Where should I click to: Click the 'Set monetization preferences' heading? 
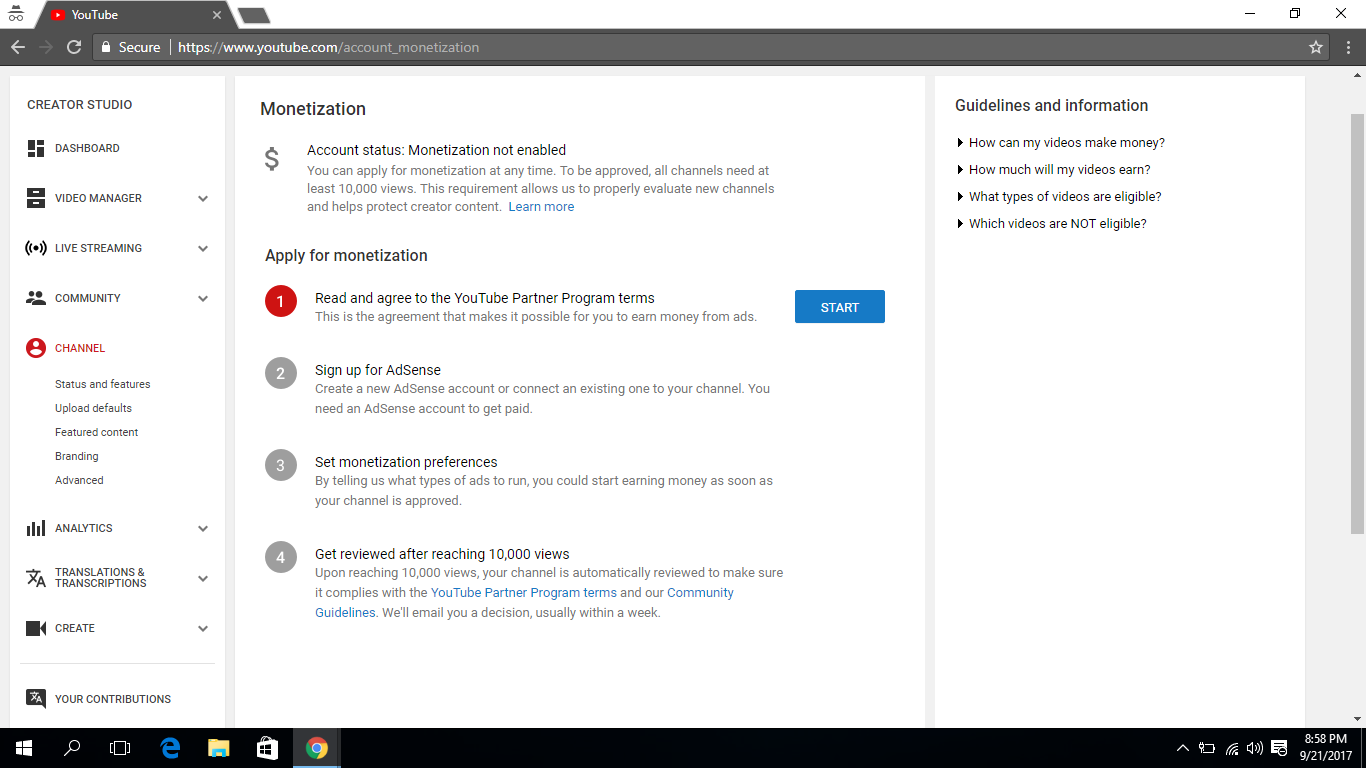[406, 462]
